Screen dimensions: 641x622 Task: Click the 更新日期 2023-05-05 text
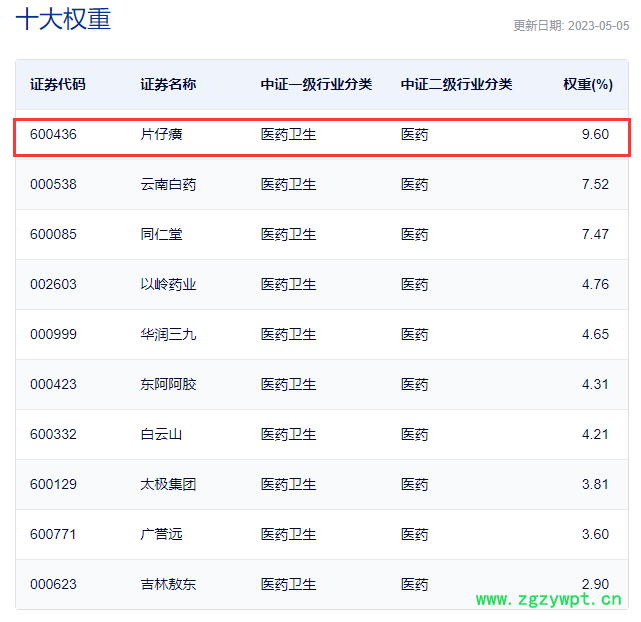571,26
